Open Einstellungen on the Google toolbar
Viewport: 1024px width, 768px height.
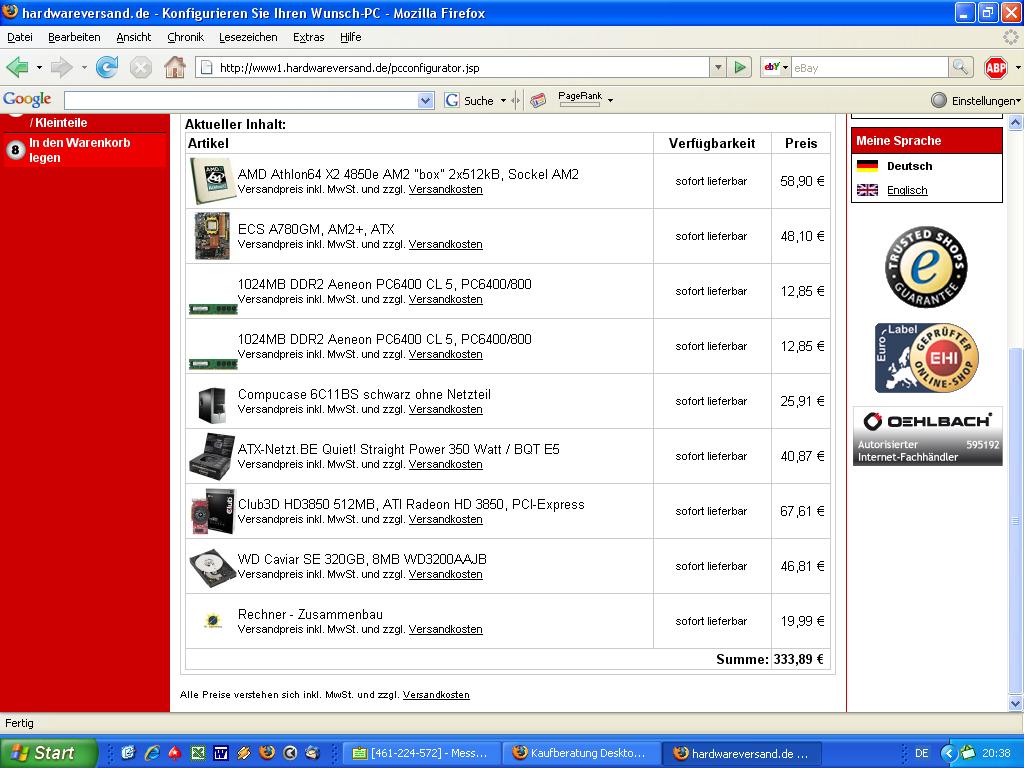[x=976, y=101]
